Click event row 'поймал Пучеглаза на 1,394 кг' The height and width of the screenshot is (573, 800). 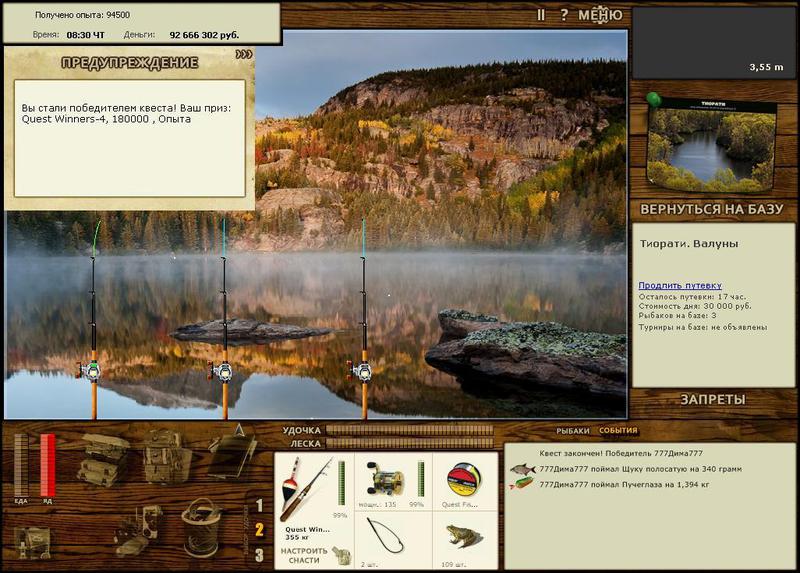(624, 484)
